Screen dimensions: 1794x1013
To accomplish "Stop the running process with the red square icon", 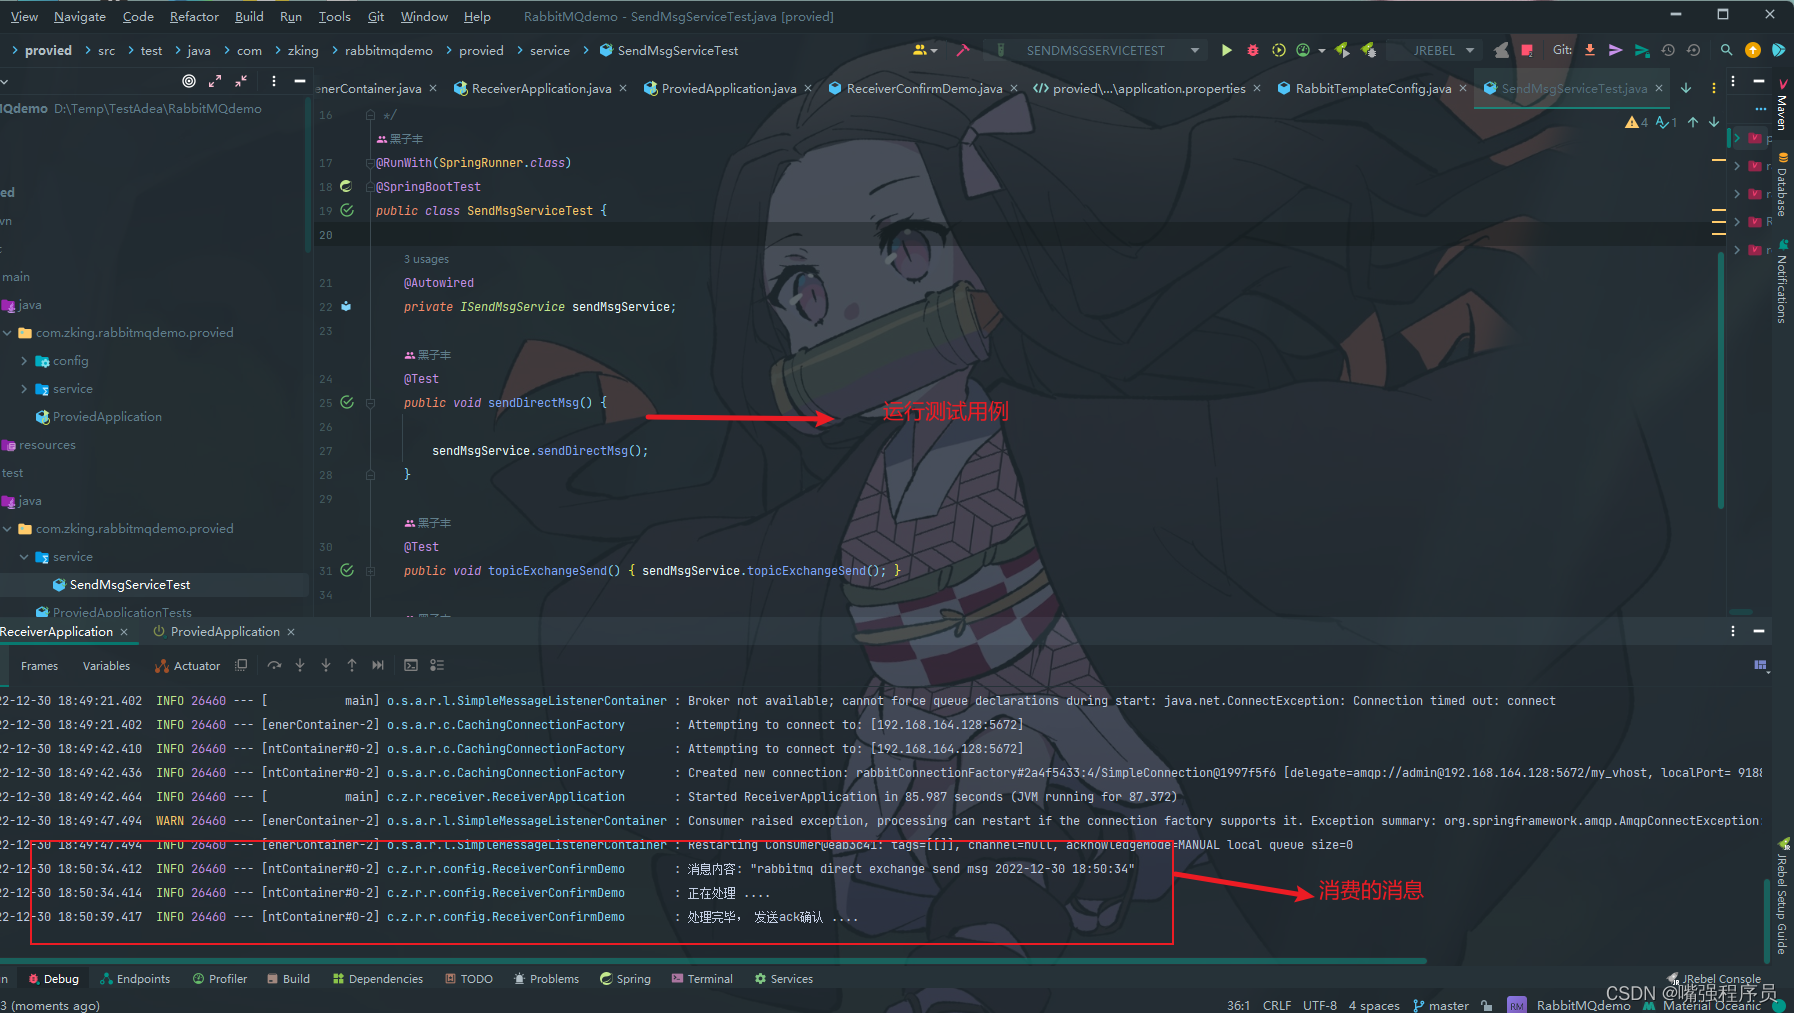I will tap(1527, 50).
